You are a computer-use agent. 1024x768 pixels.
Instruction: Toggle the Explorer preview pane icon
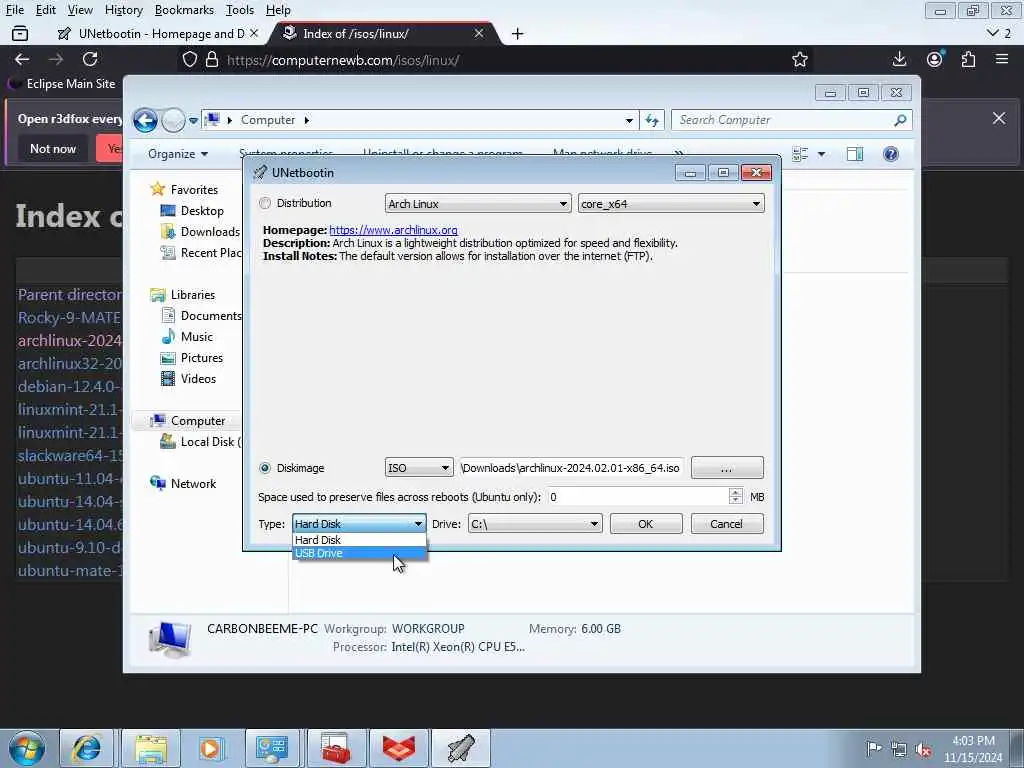tap(855, 154)
